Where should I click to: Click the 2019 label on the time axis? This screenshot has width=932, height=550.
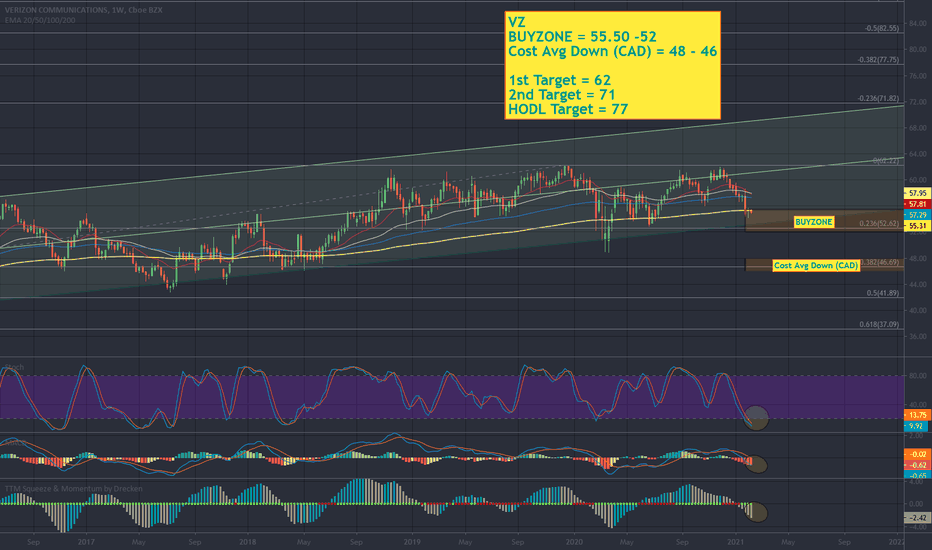point(412,542)
